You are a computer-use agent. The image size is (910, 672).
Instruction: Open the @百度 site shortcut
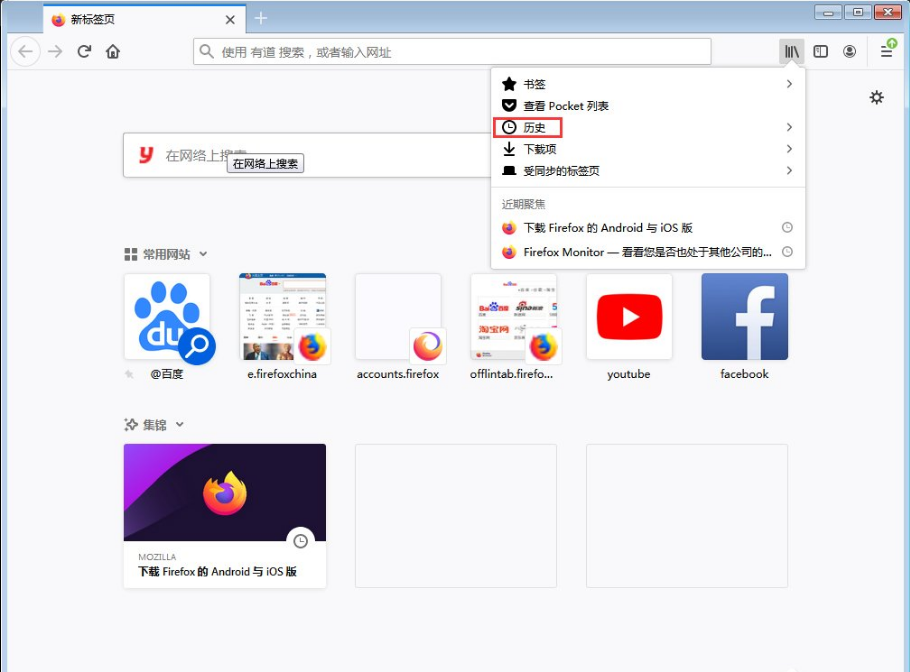point(168,316)
